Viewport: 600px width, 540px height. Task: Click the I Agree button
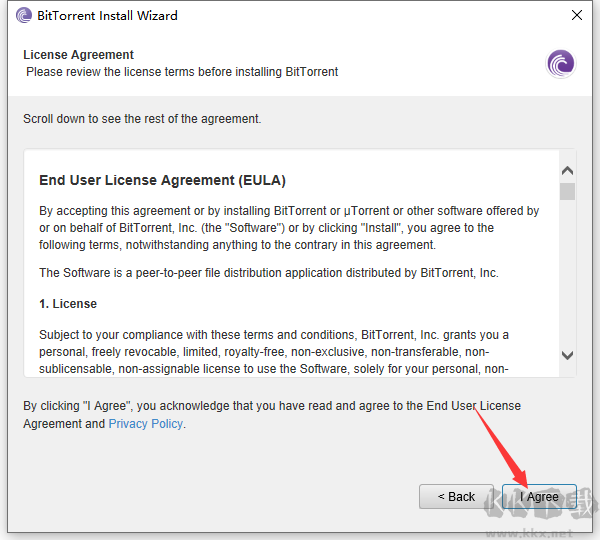coord(539,496)
